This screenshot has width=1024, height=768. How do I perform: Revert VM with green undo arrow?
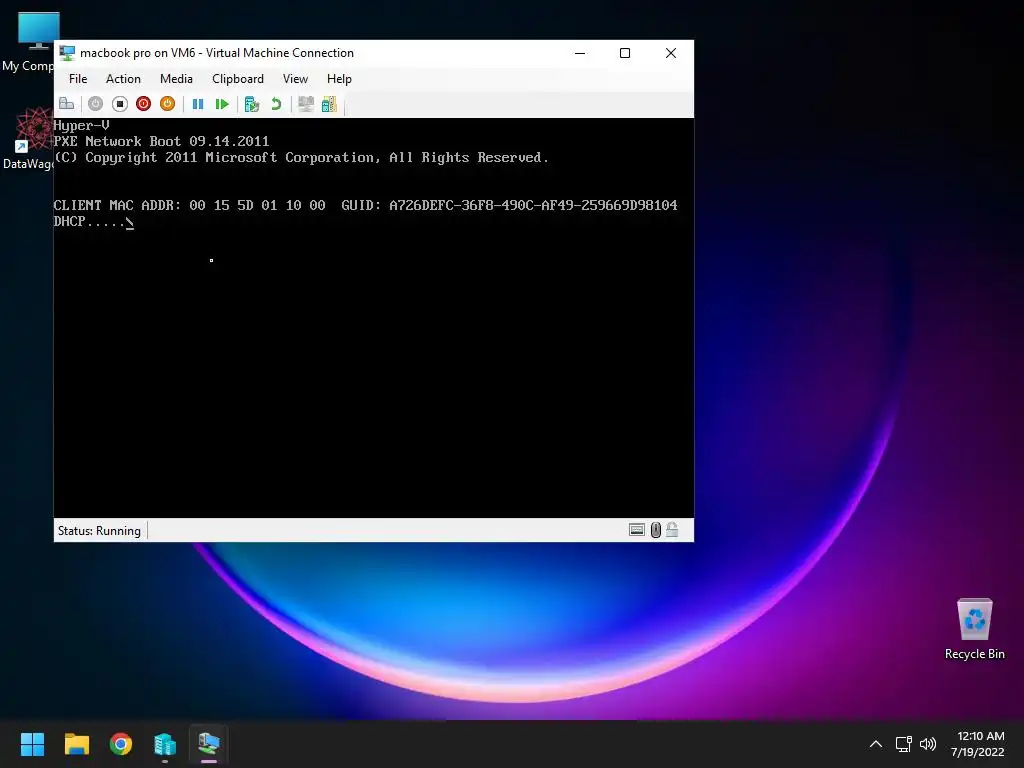pyautogui.click(x=276, y=104)
